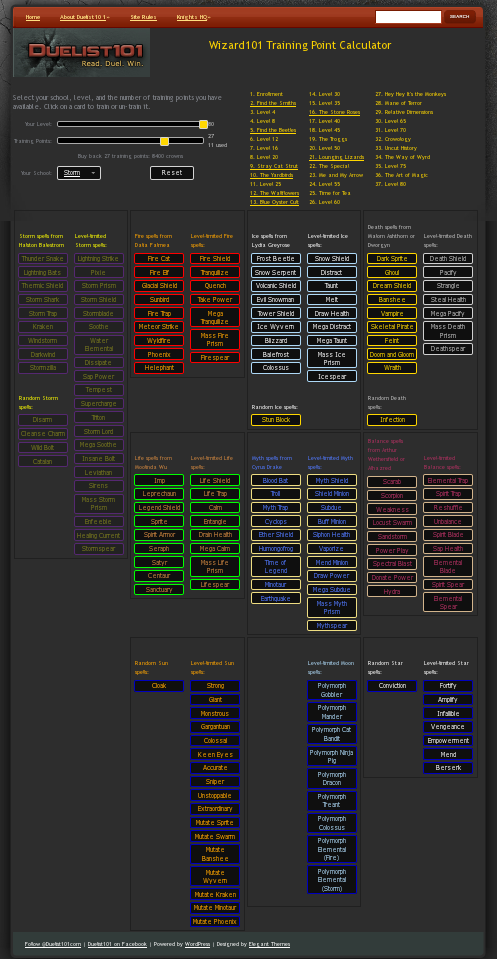Screen dimensions: 497x959
Task: Open the Your School dropdown
Action: click(79, 173)
